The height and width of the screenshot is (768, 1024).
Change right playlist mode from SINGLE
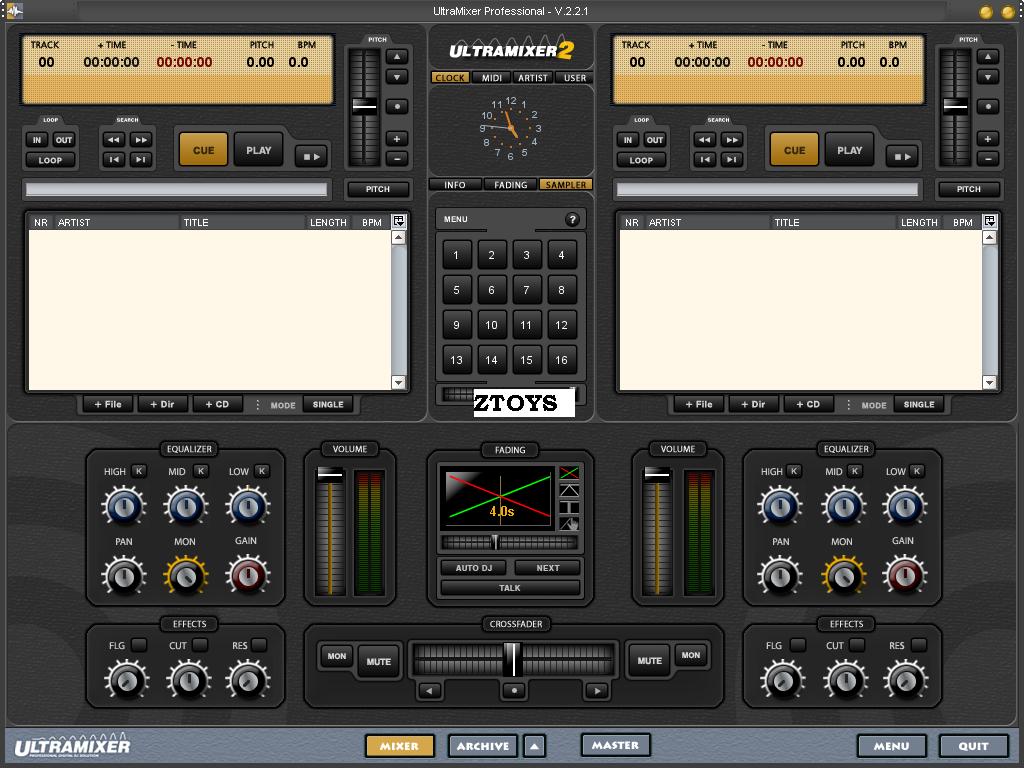(x=919, y=404)
